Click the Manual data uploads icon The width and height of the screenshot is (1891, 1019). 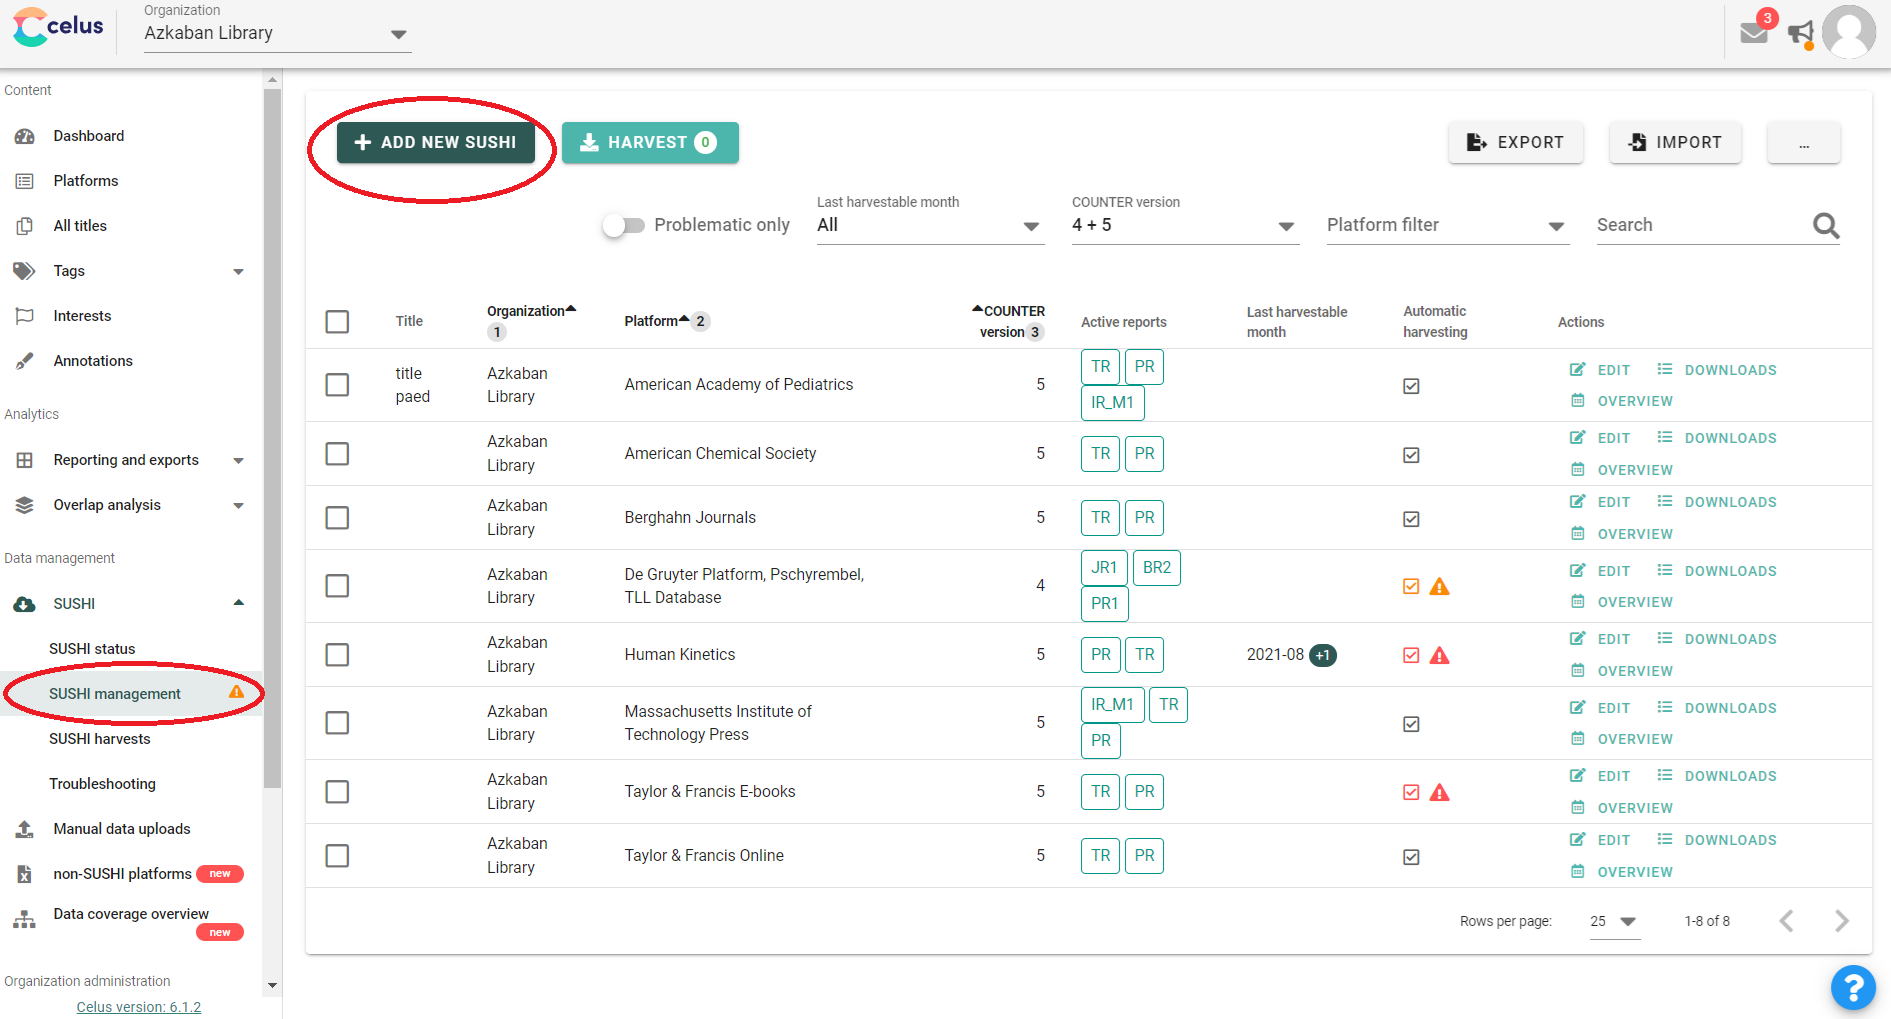(x=25, y=829)
